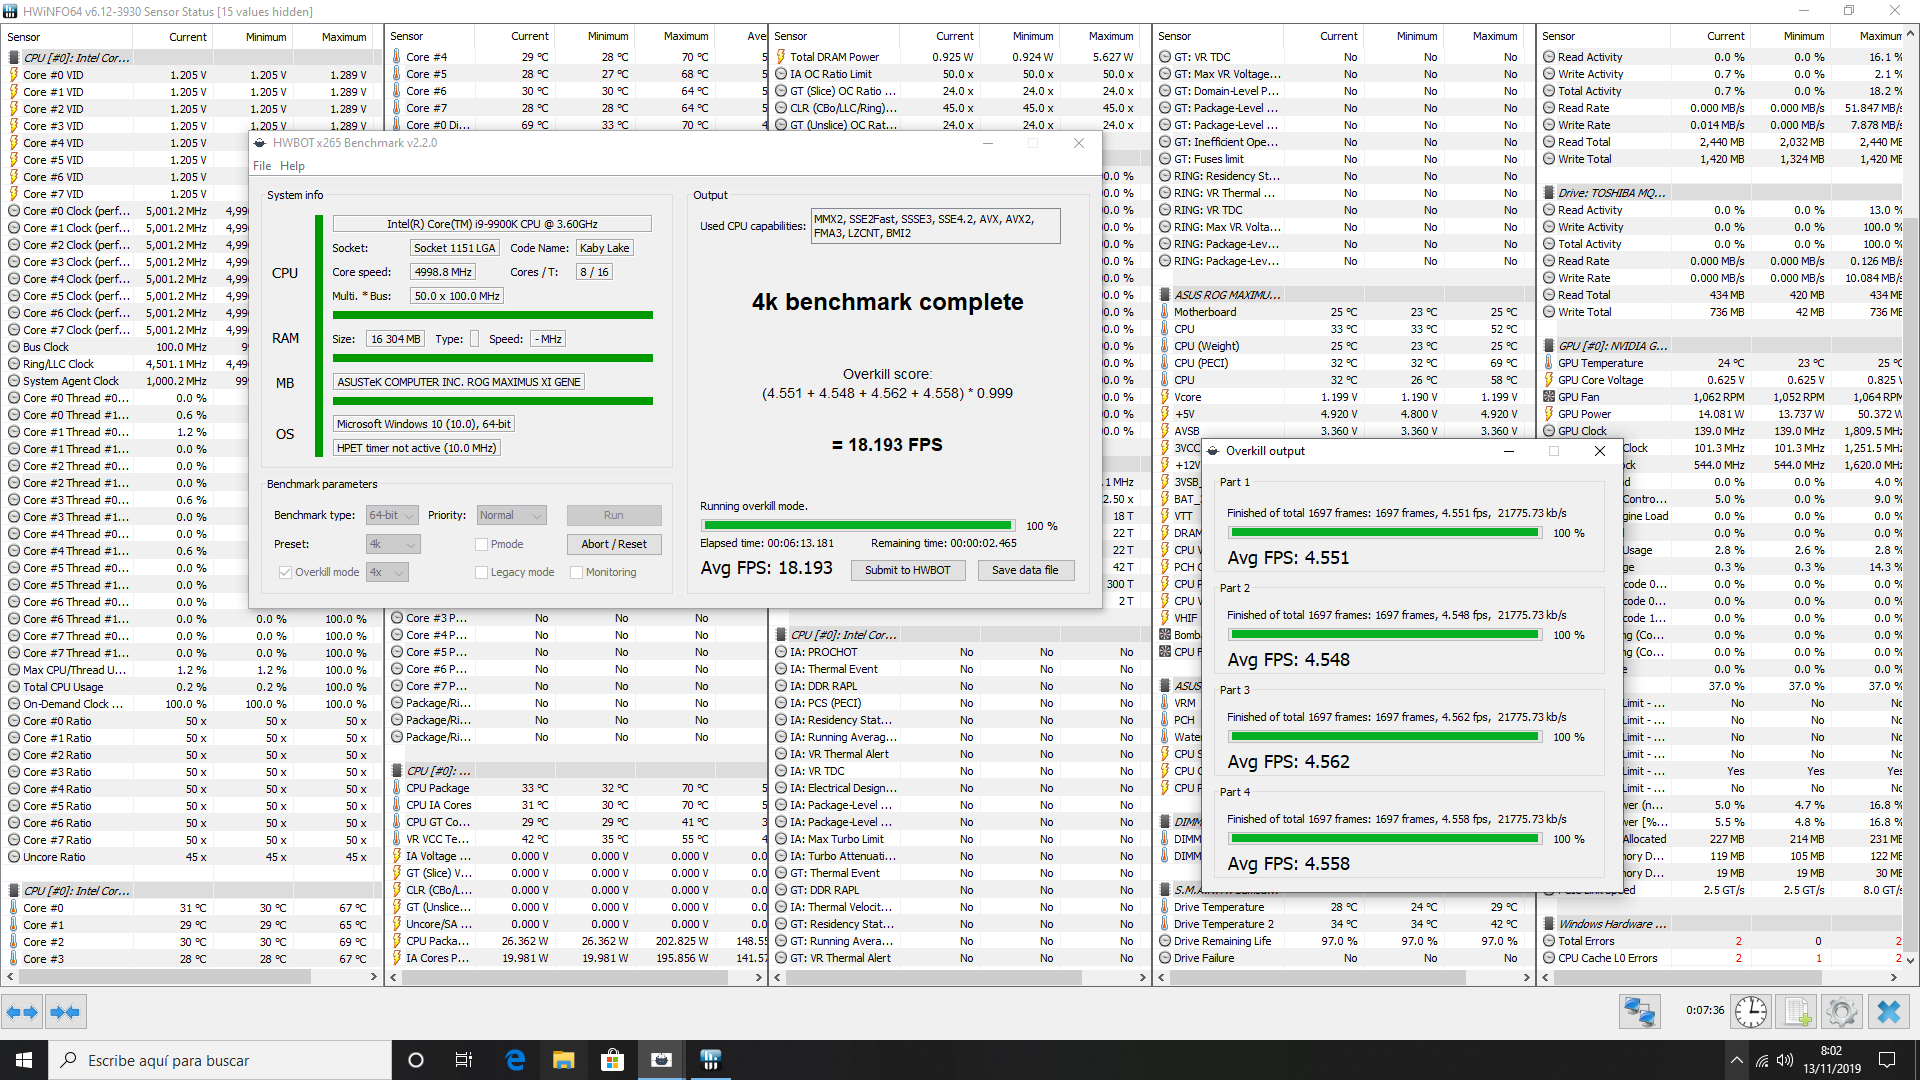Click the Submit to HWBOT button
Image resolution: width=1920 pixels, height=1080 pixels.
[x=907, y=570]
